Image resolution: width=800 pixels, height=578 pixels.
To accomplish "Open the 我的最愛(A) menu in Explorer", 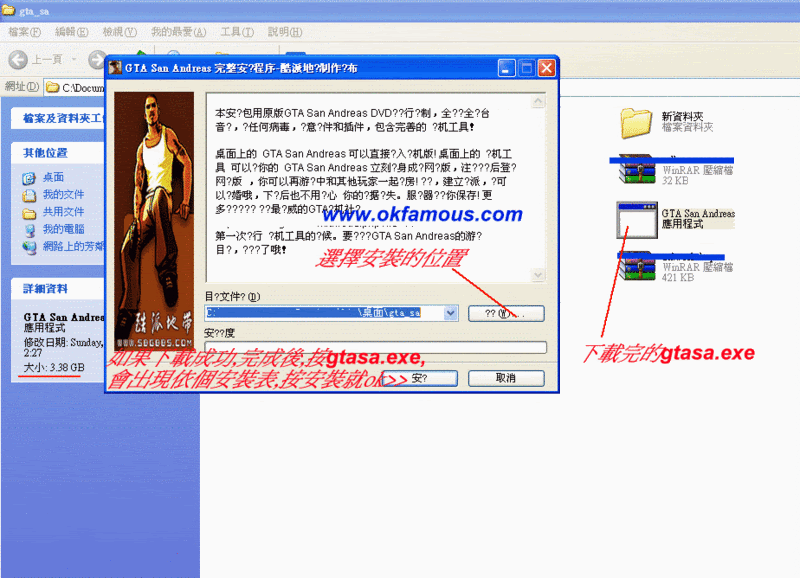I will [x=179, y=32].
